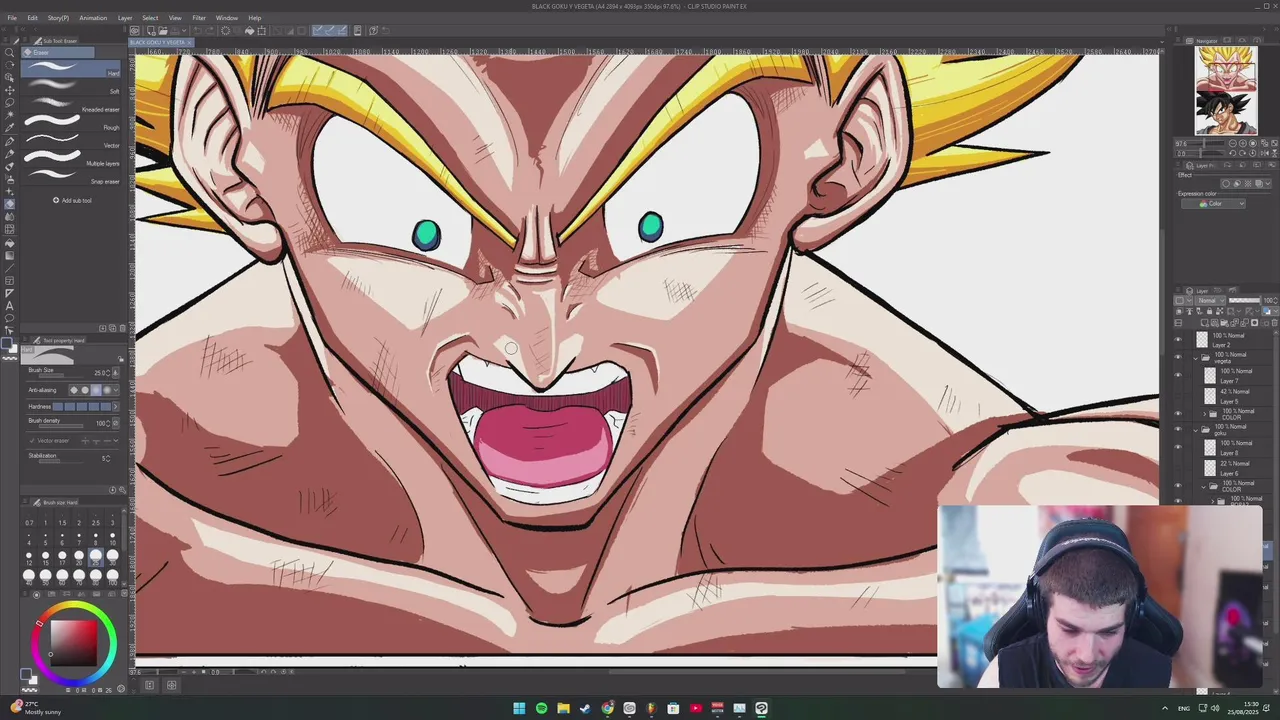
Task: Open the Layer menu
Action: (x=125, y=18)
